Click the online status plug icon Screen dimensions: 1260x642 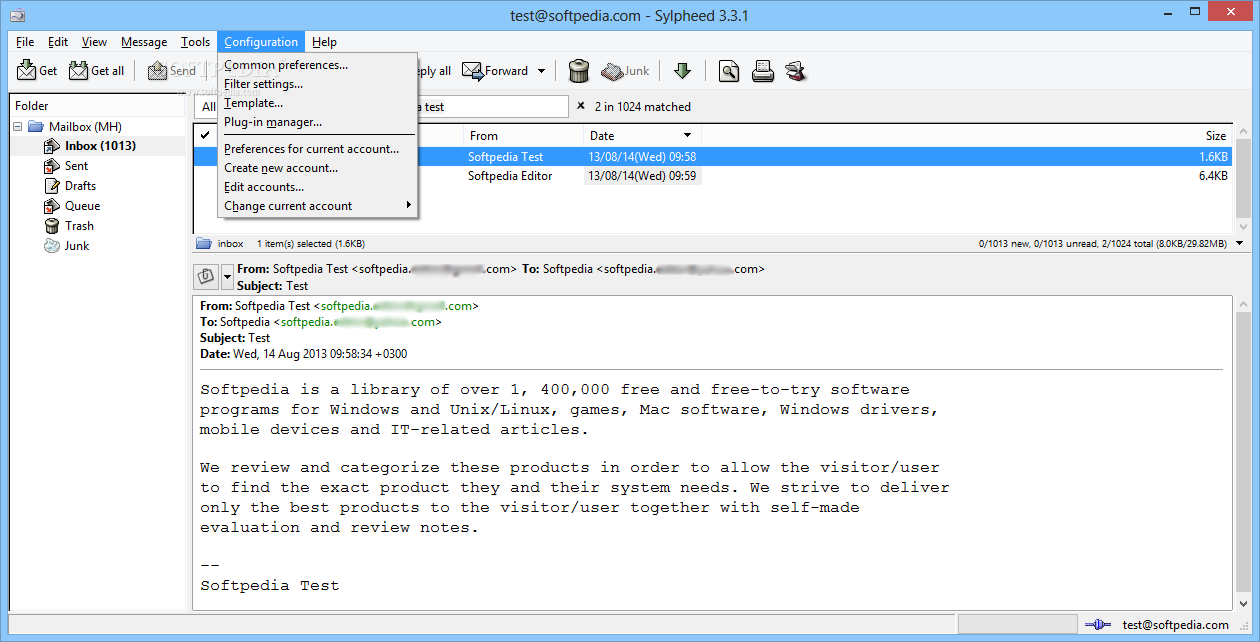[x=1096, y=625]
